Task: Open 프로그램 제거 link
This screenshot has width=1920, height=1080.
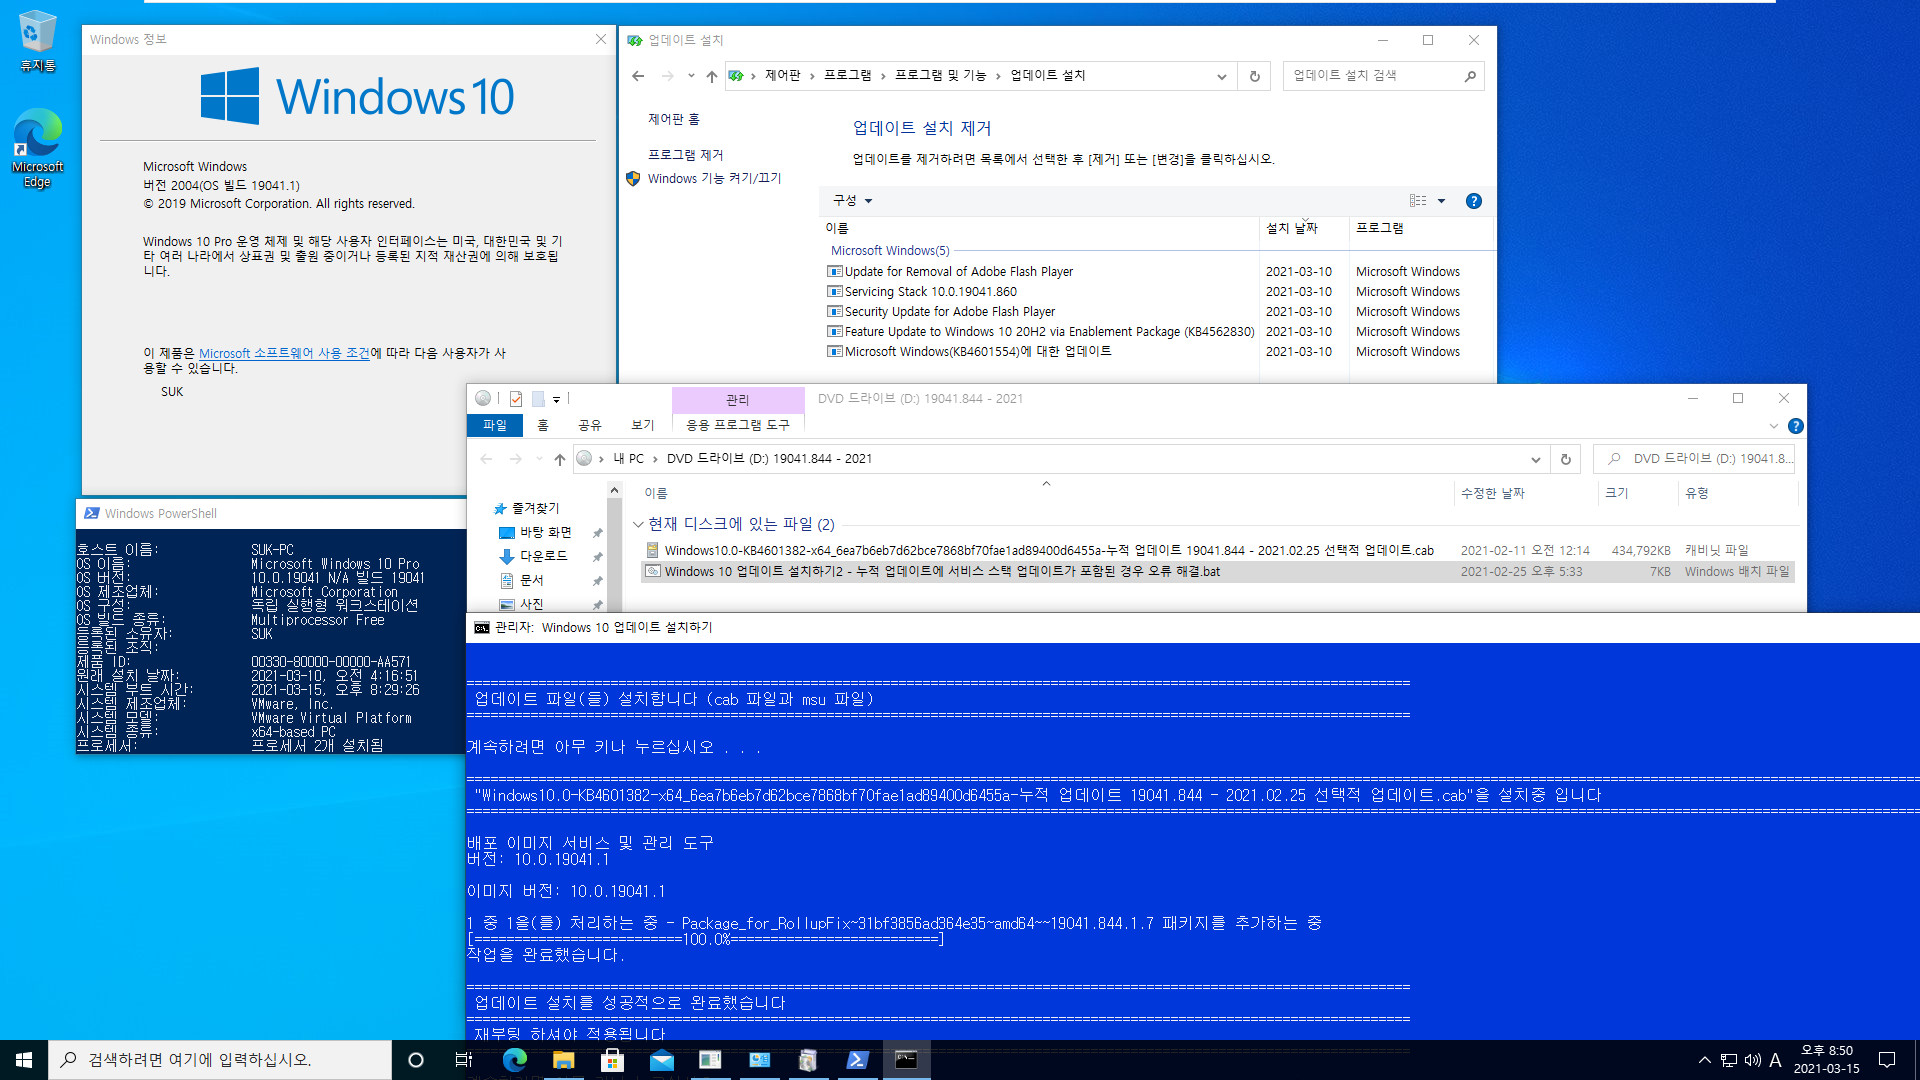Action: pyautogui.click(x=685, y=155)
